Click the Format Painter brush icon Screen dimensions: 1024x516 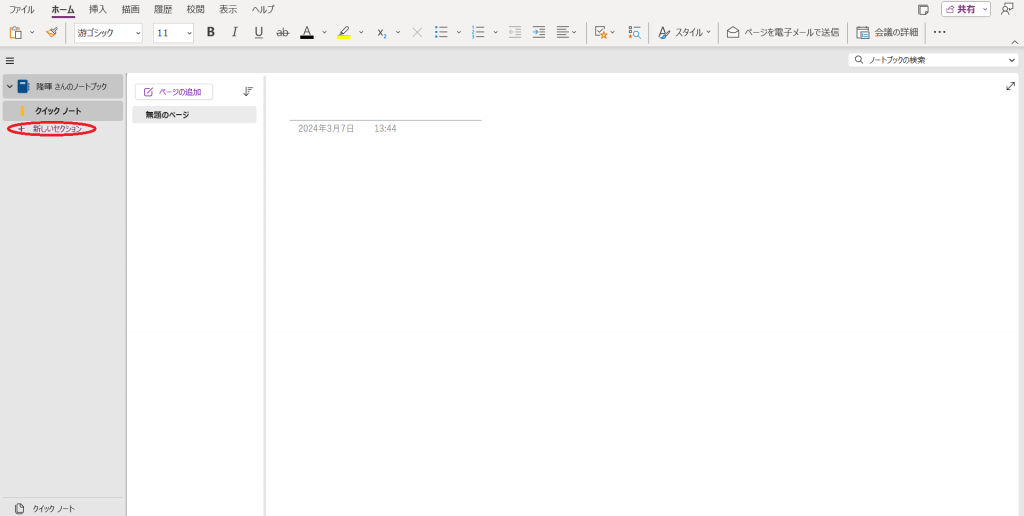click(x=51, y=32)
